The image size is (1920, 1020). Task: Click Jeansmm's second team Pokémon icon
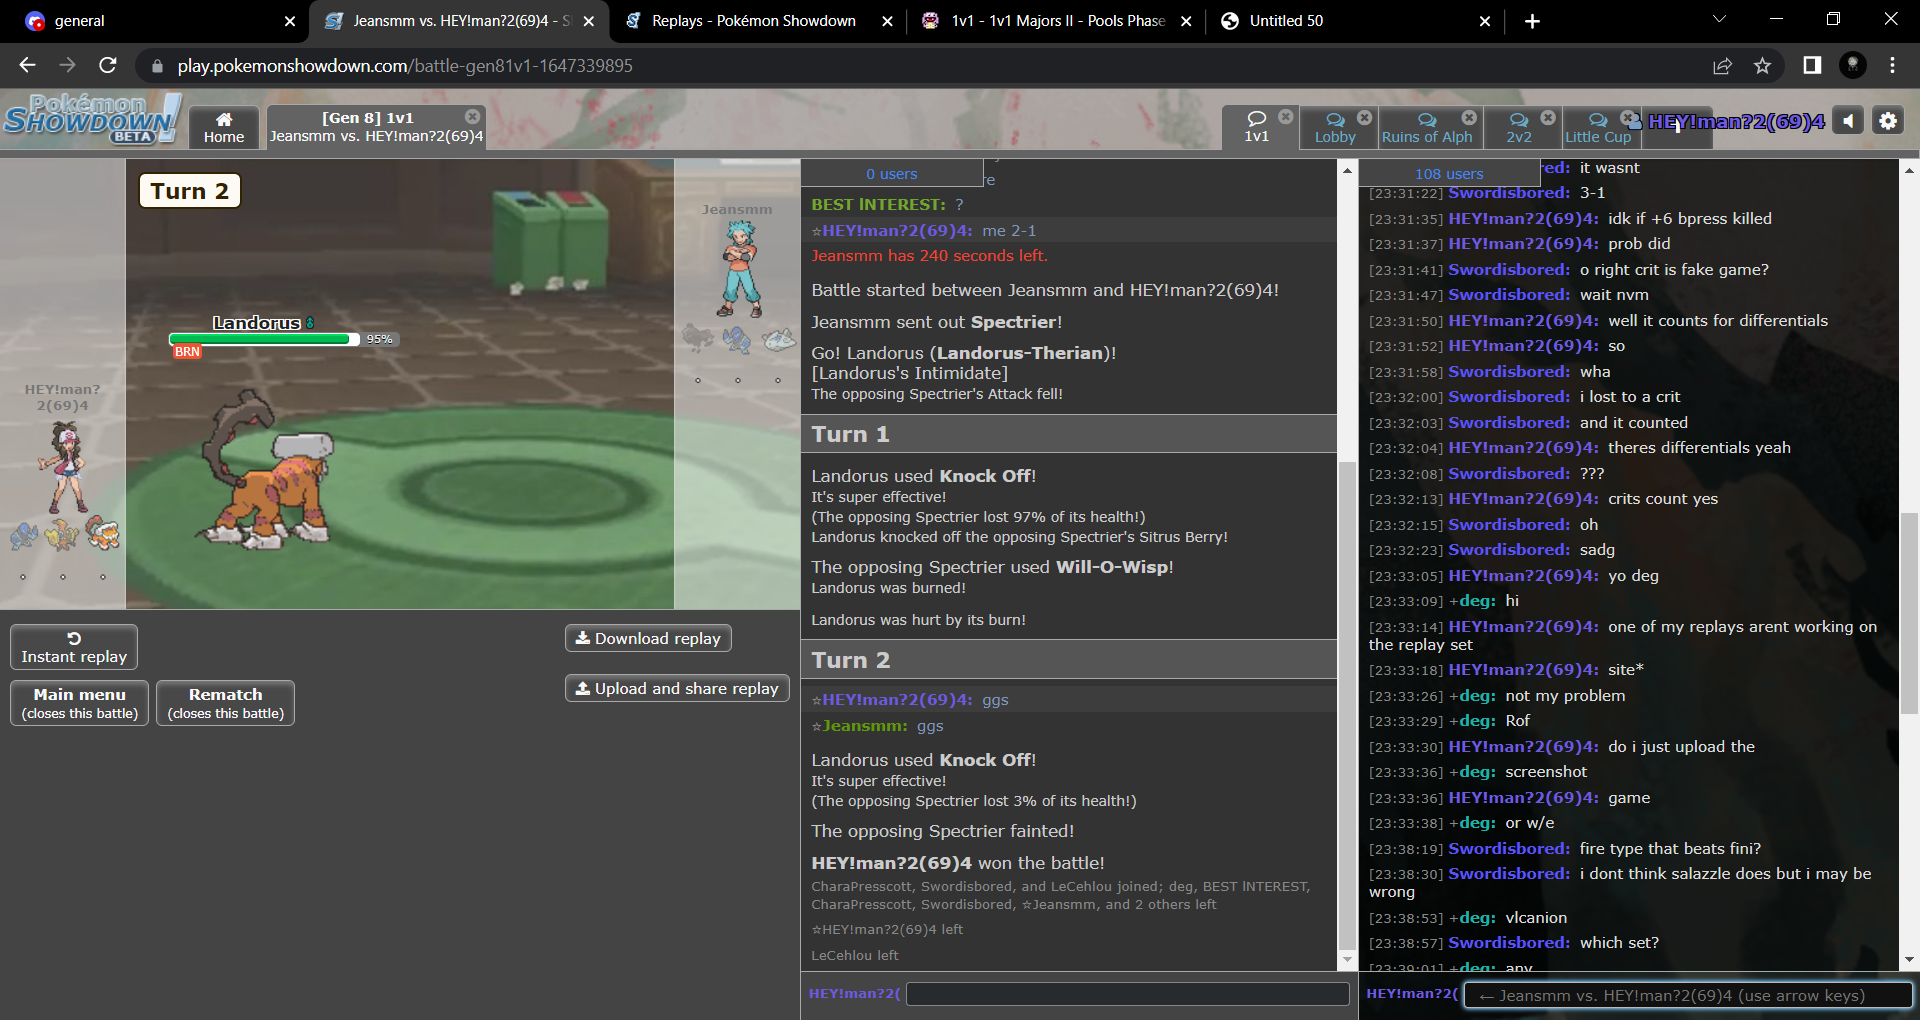[x=738, y=338]
